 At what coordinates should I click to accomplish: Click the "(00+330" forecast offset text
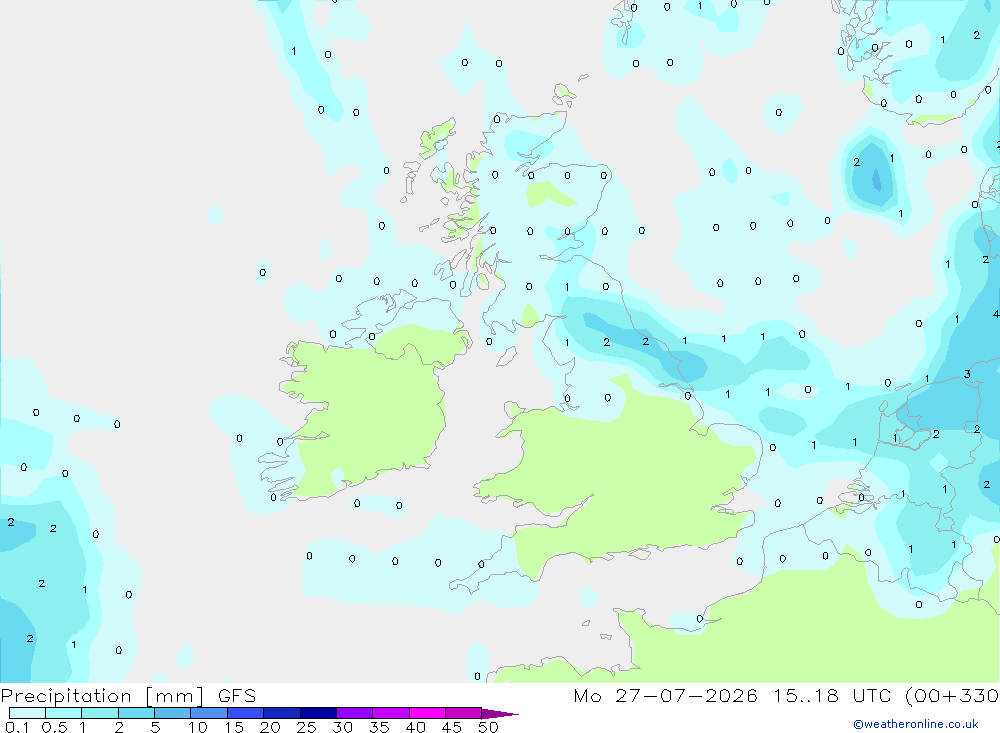(x=952, y=695)
